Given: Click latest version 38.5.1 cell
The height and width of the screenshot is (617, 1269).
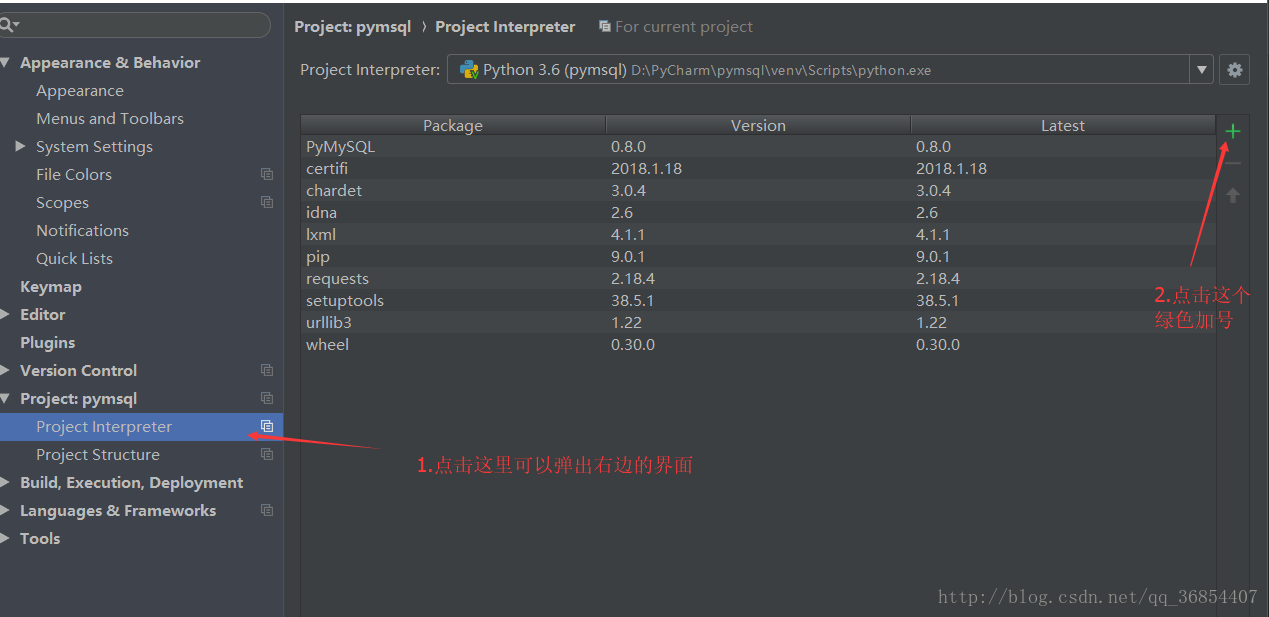Looking at the screenshot, I should click(937, 300).
